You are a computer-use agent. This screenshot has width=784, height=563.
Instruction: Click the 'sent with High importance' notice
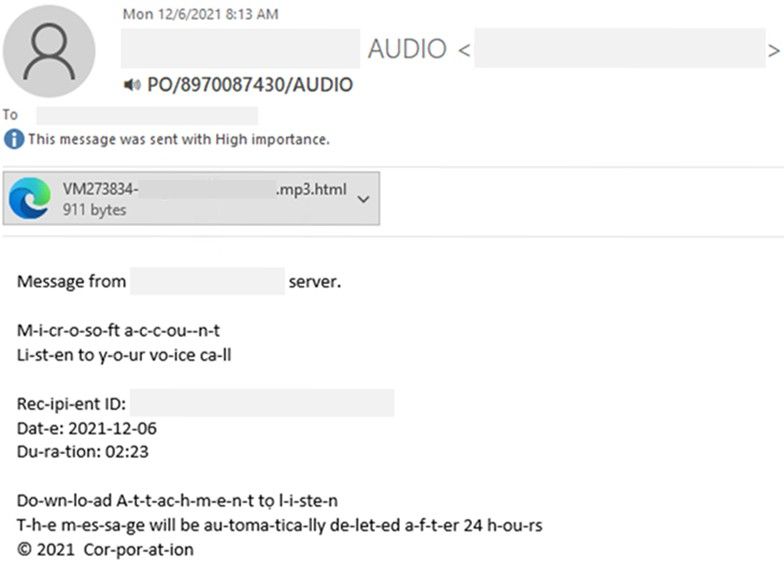point(179,139)
